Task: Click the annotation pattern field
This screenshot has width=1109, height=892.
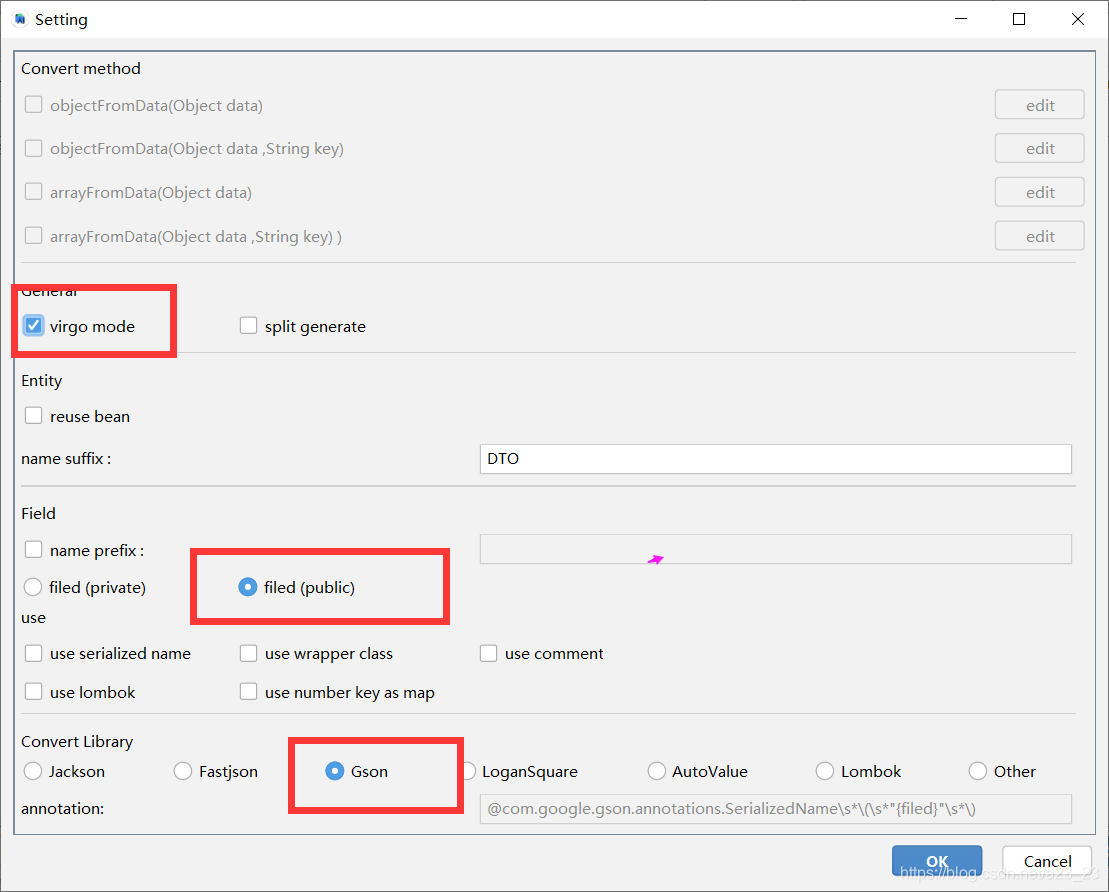Action: point(775,809)
